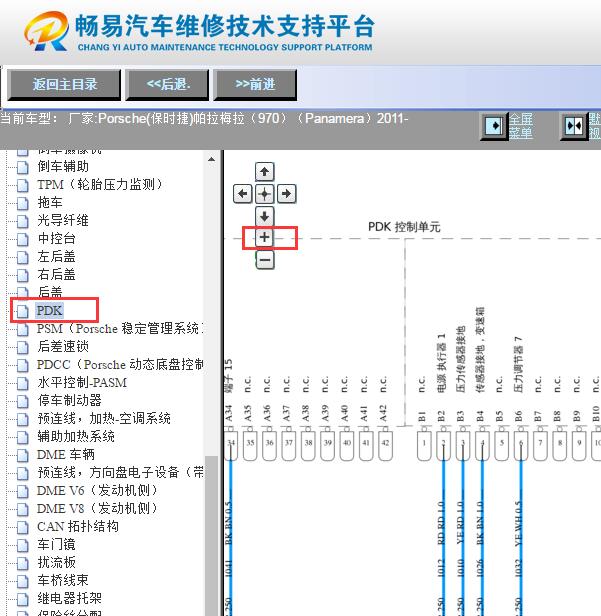Zoom out with the minus button
Viewport: 601px width, 616px height.
click(x=265, y=260)
